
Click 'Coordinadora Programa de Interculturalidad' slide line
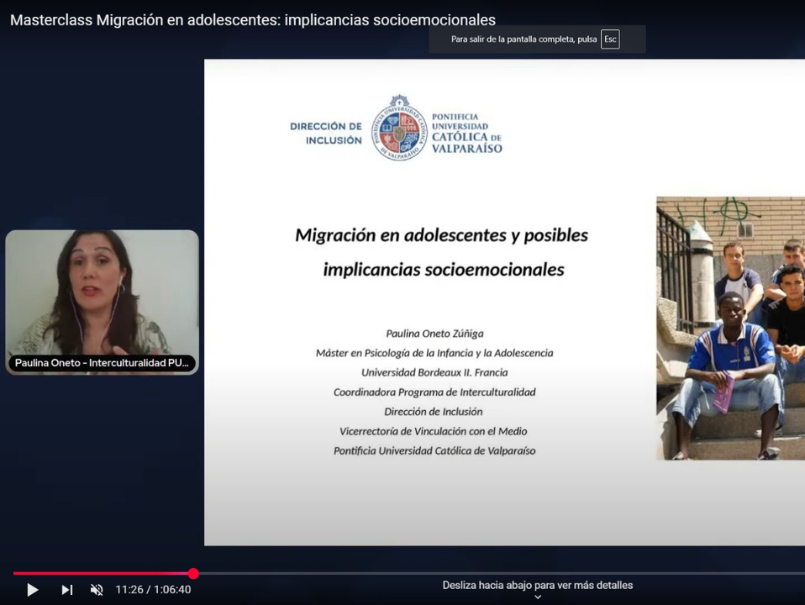click(434, 392)
